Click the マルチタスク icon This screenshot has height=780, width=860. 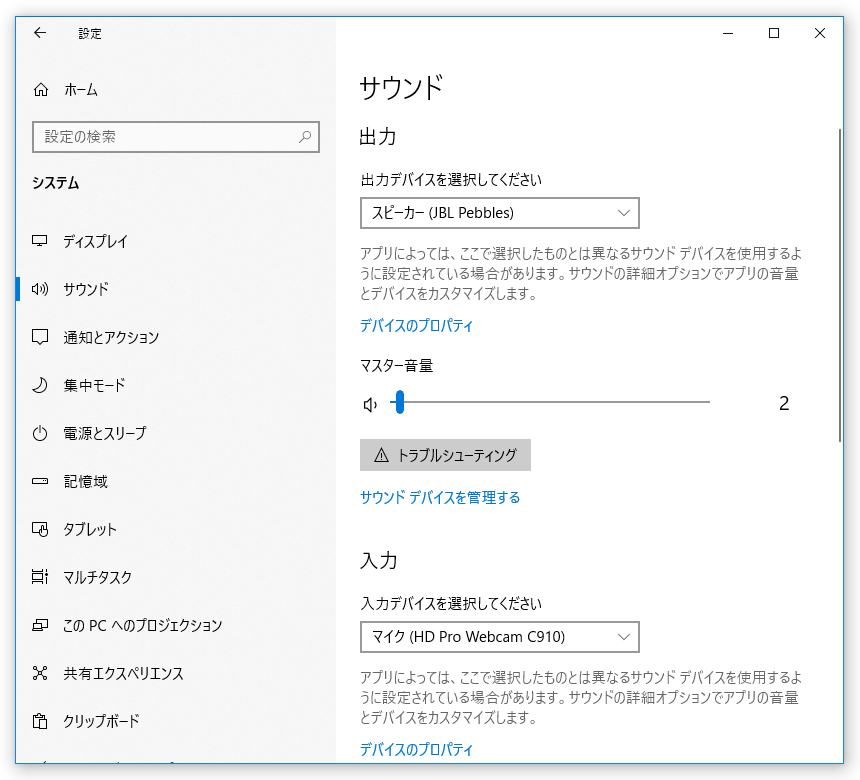pyautogui.click(x=40, y=577)
